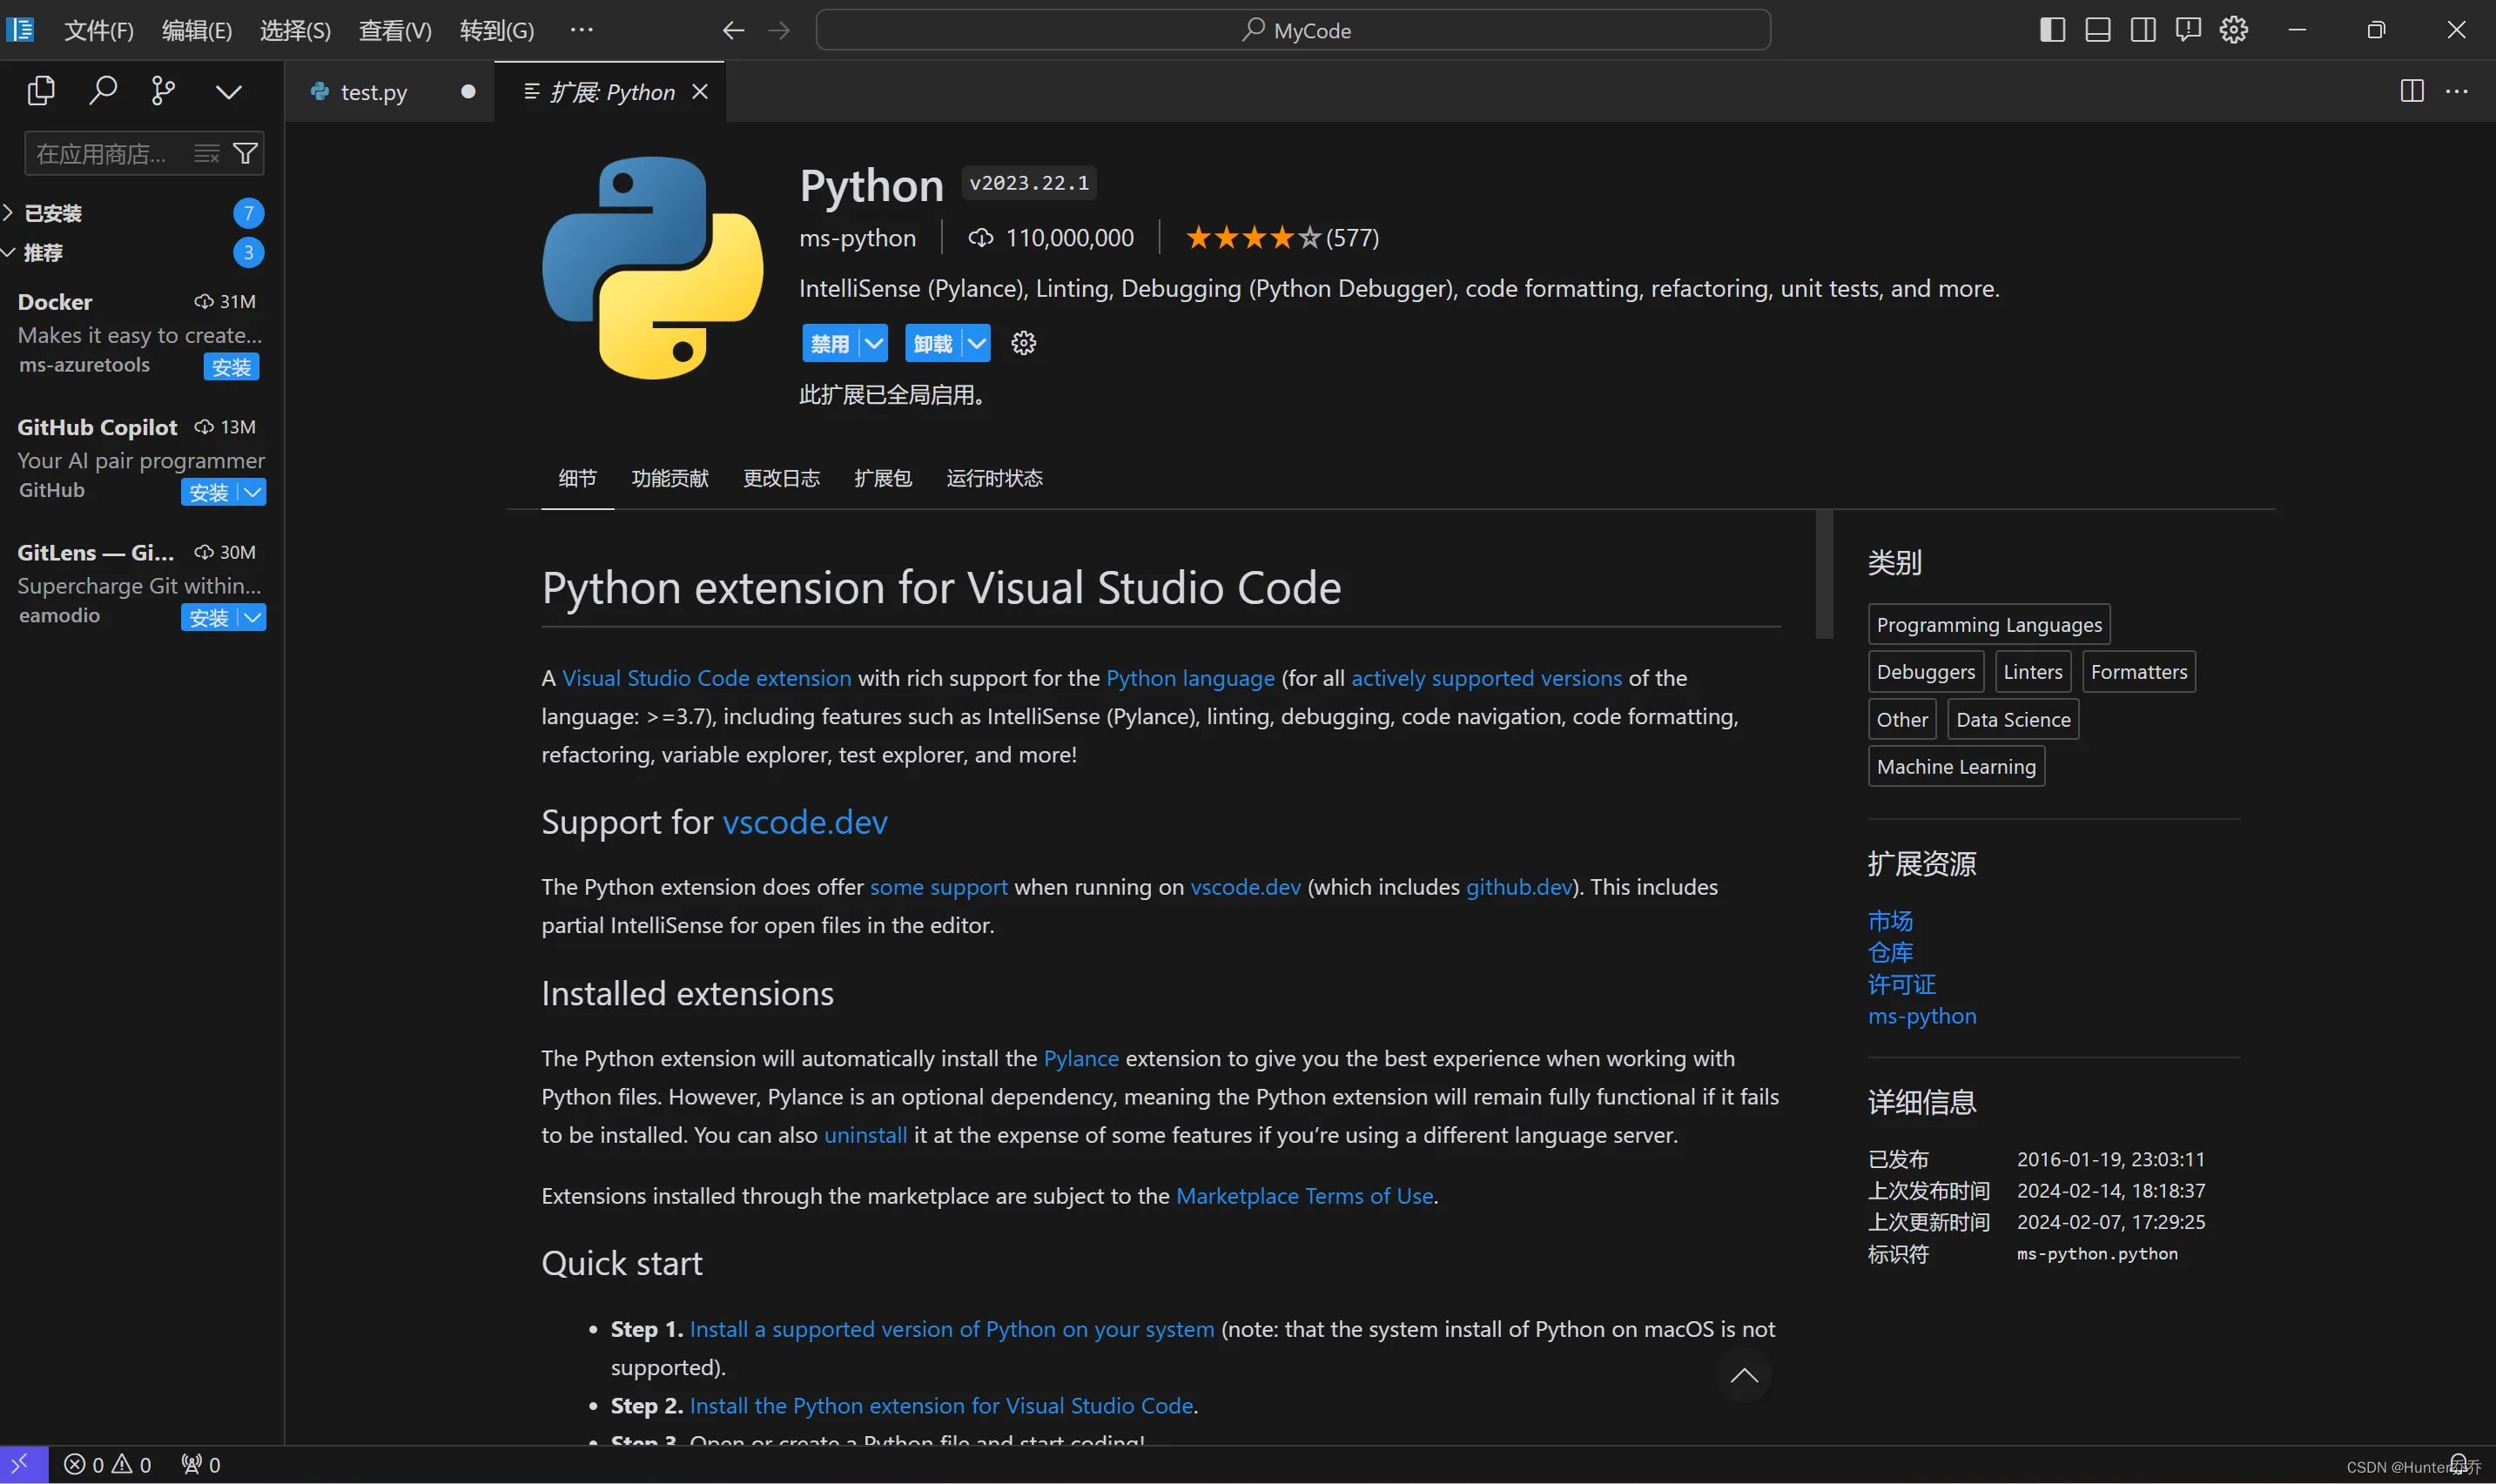The height and width of the screenshot is (1484, 2496).
Task: Open the Search magnifier in sidebar
Action: (x=103, y=91)
